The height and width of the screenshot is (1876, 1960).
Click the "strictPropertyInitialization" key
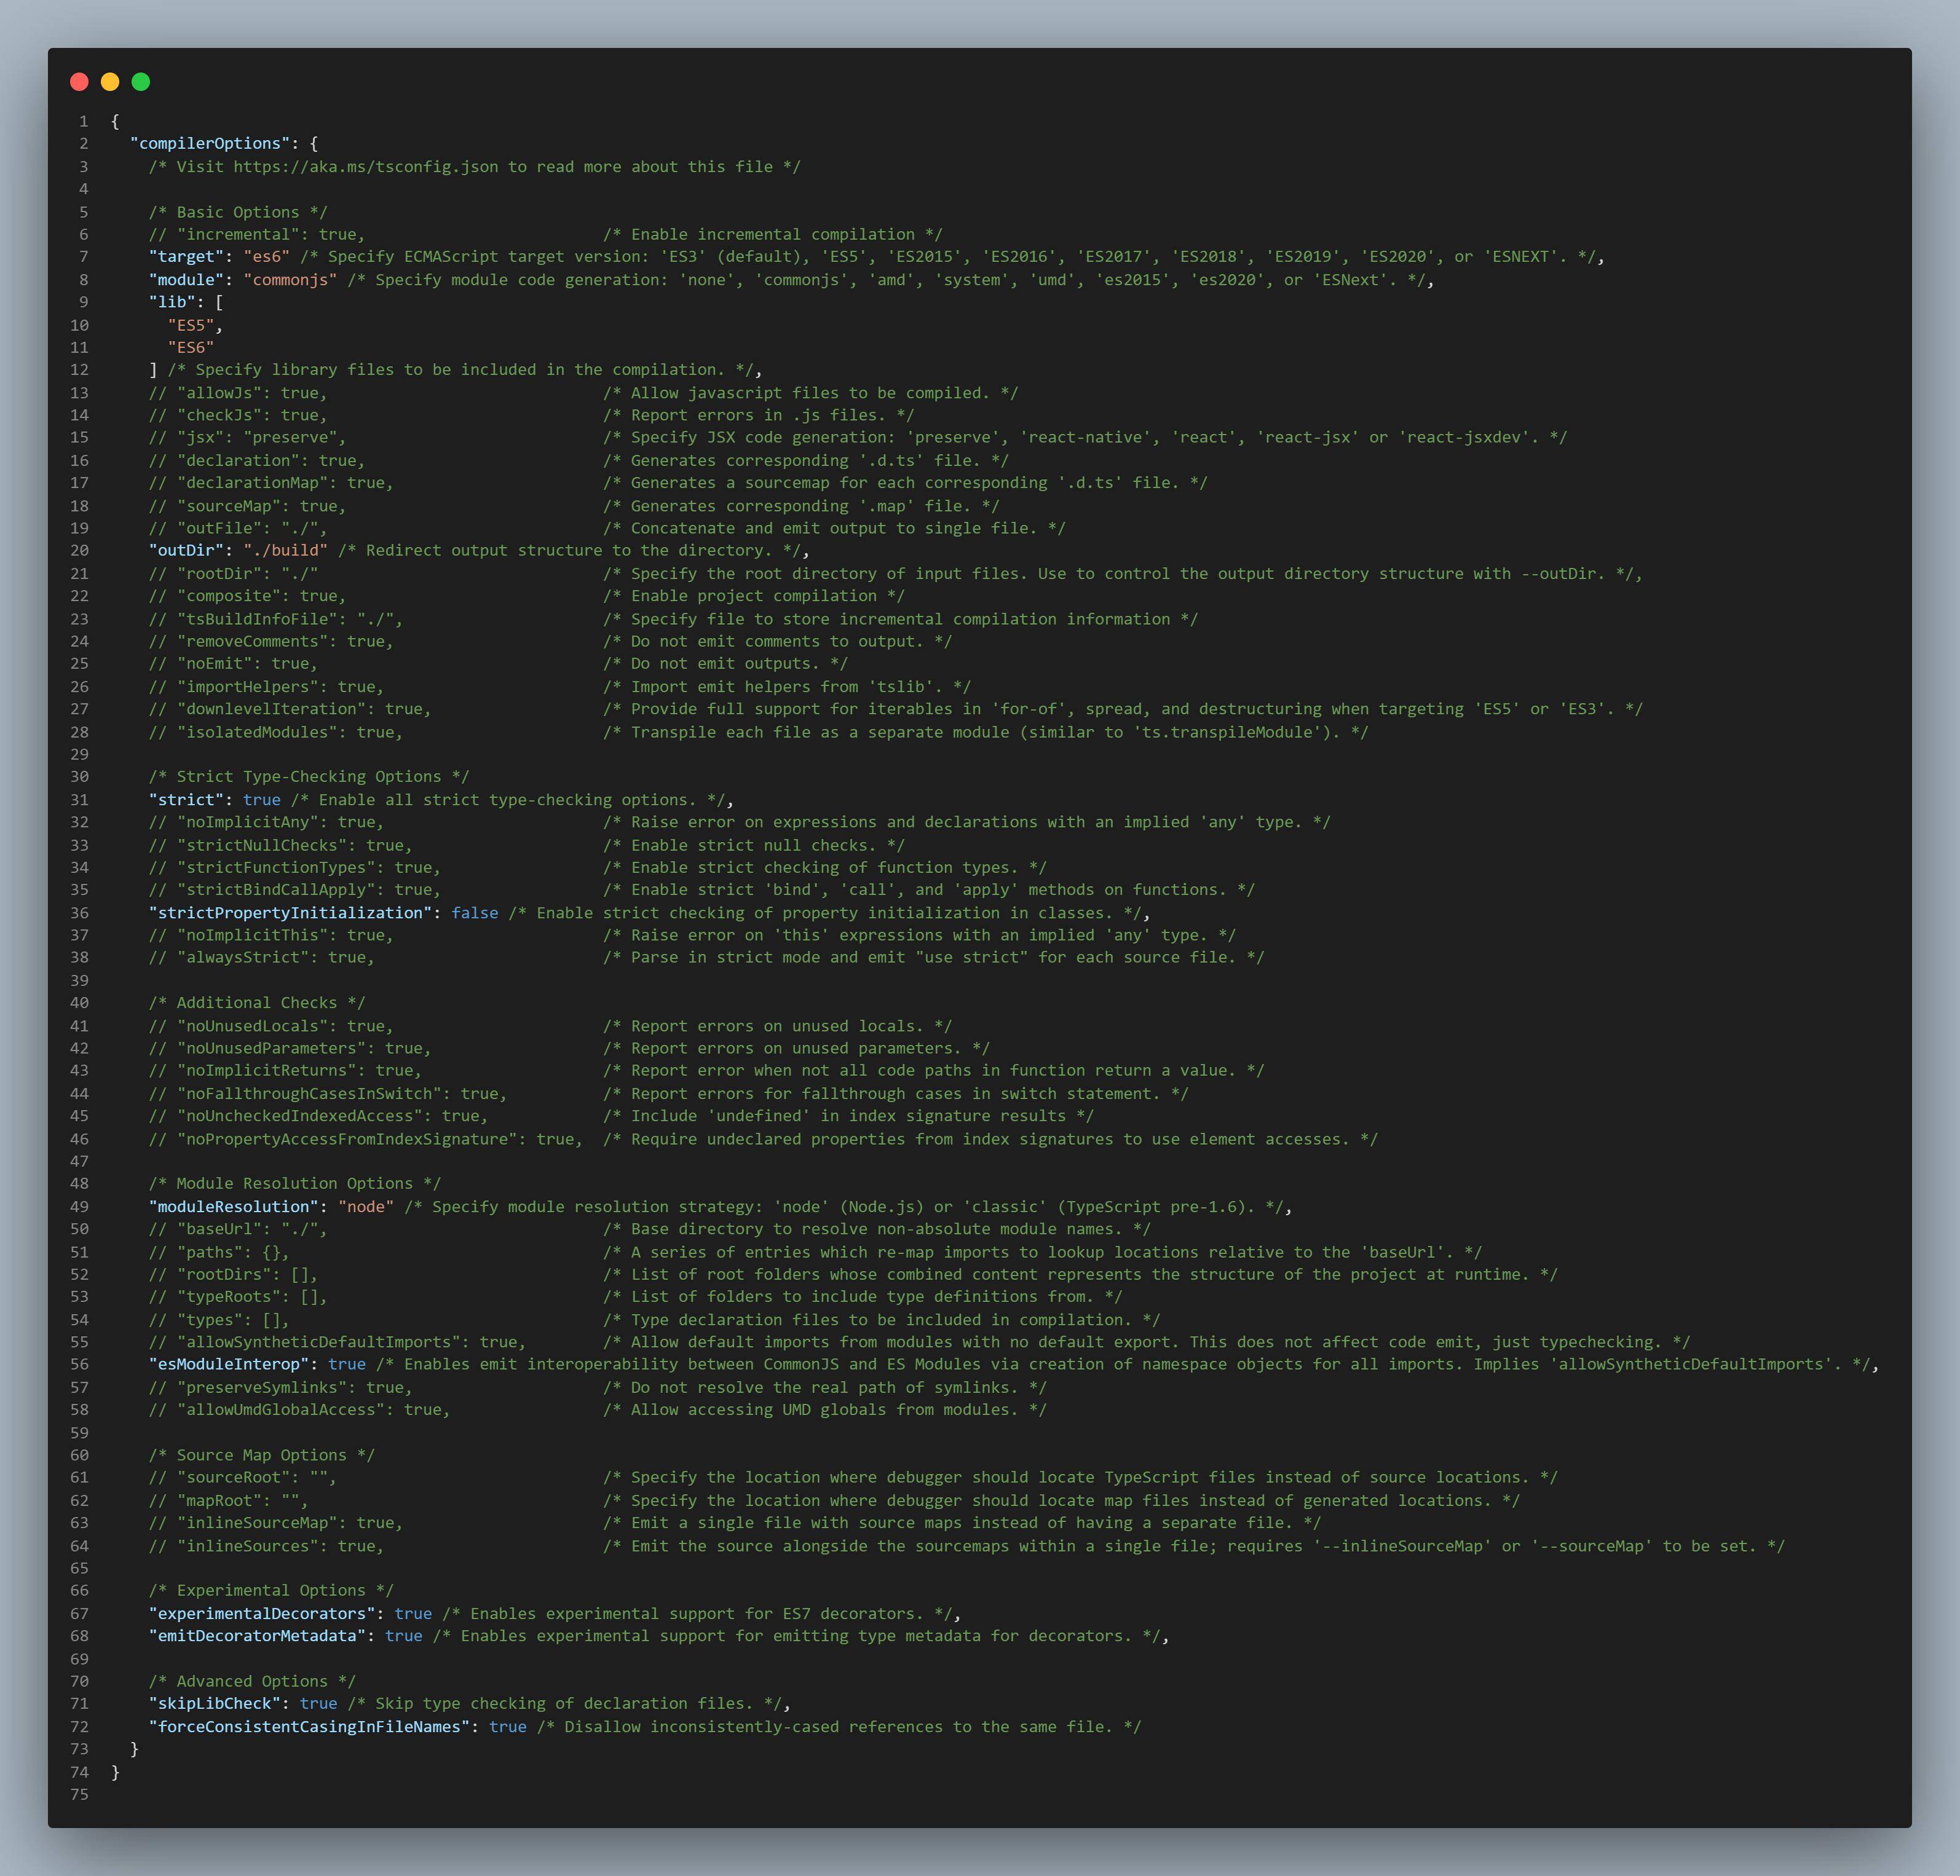(290, 913)
